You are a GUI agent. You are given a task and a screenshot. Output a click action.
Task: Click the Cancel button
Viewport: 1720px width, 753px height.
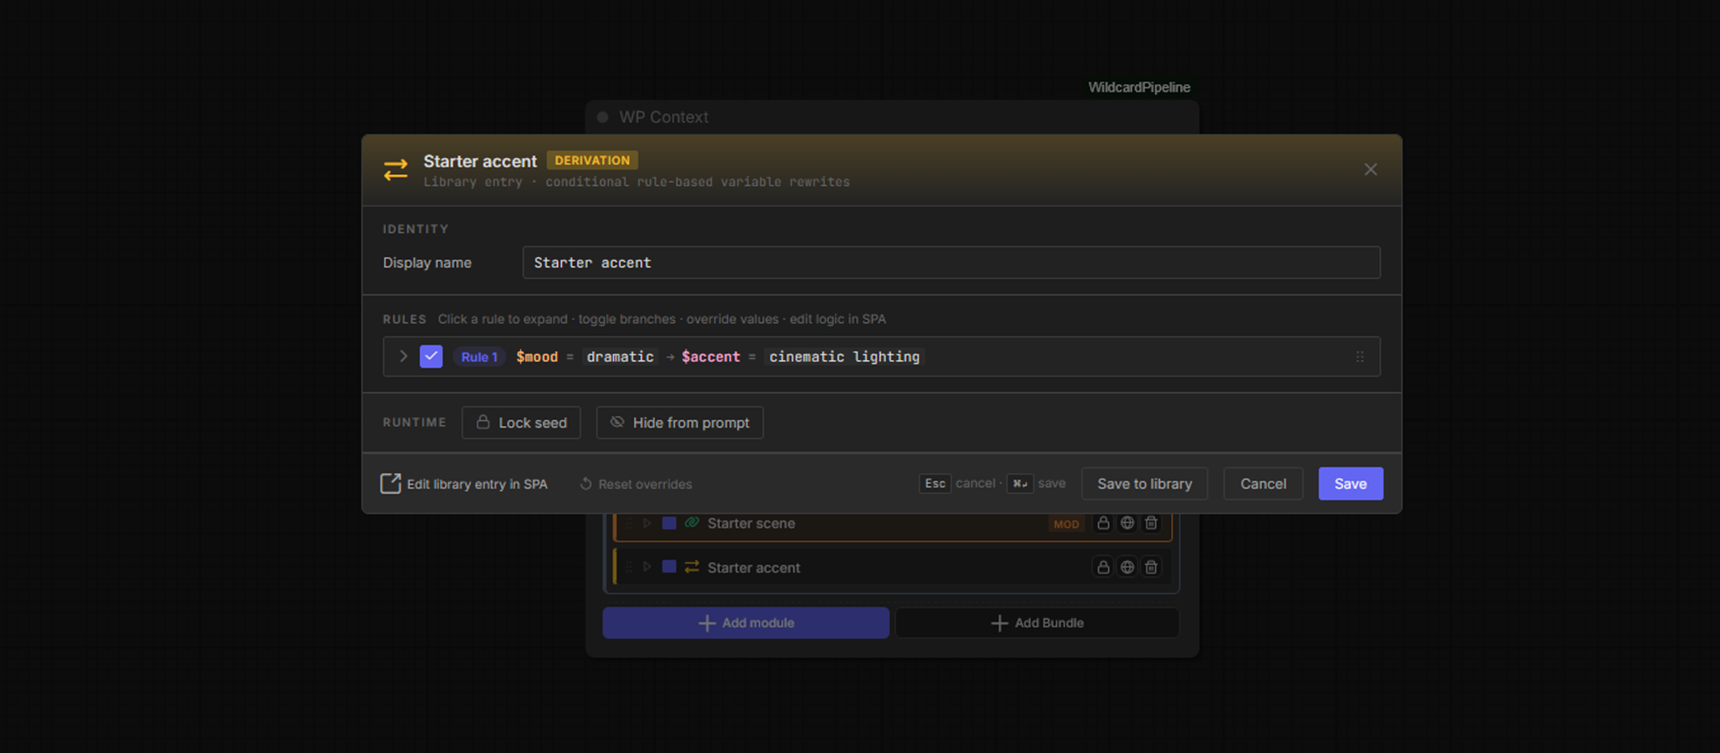pos(1263,483)
